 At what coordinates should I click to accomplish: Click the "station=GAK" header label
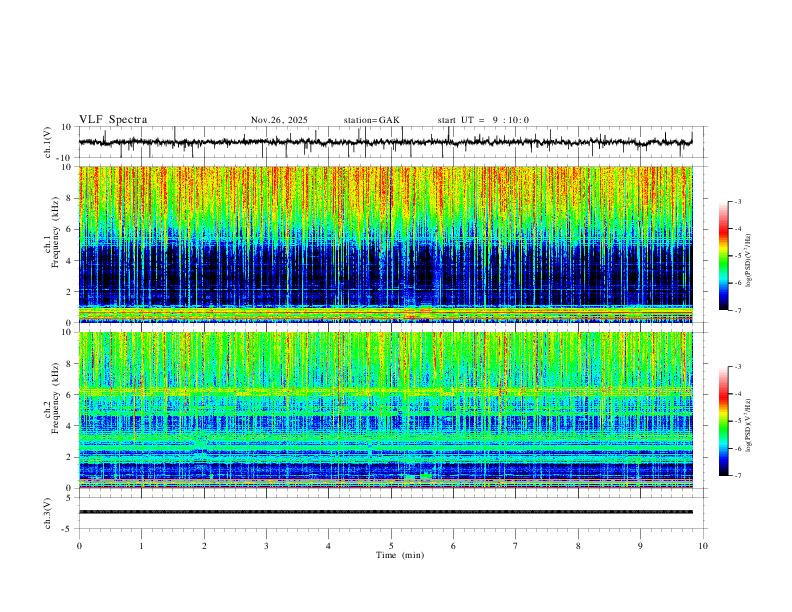[x=372, y=120]
